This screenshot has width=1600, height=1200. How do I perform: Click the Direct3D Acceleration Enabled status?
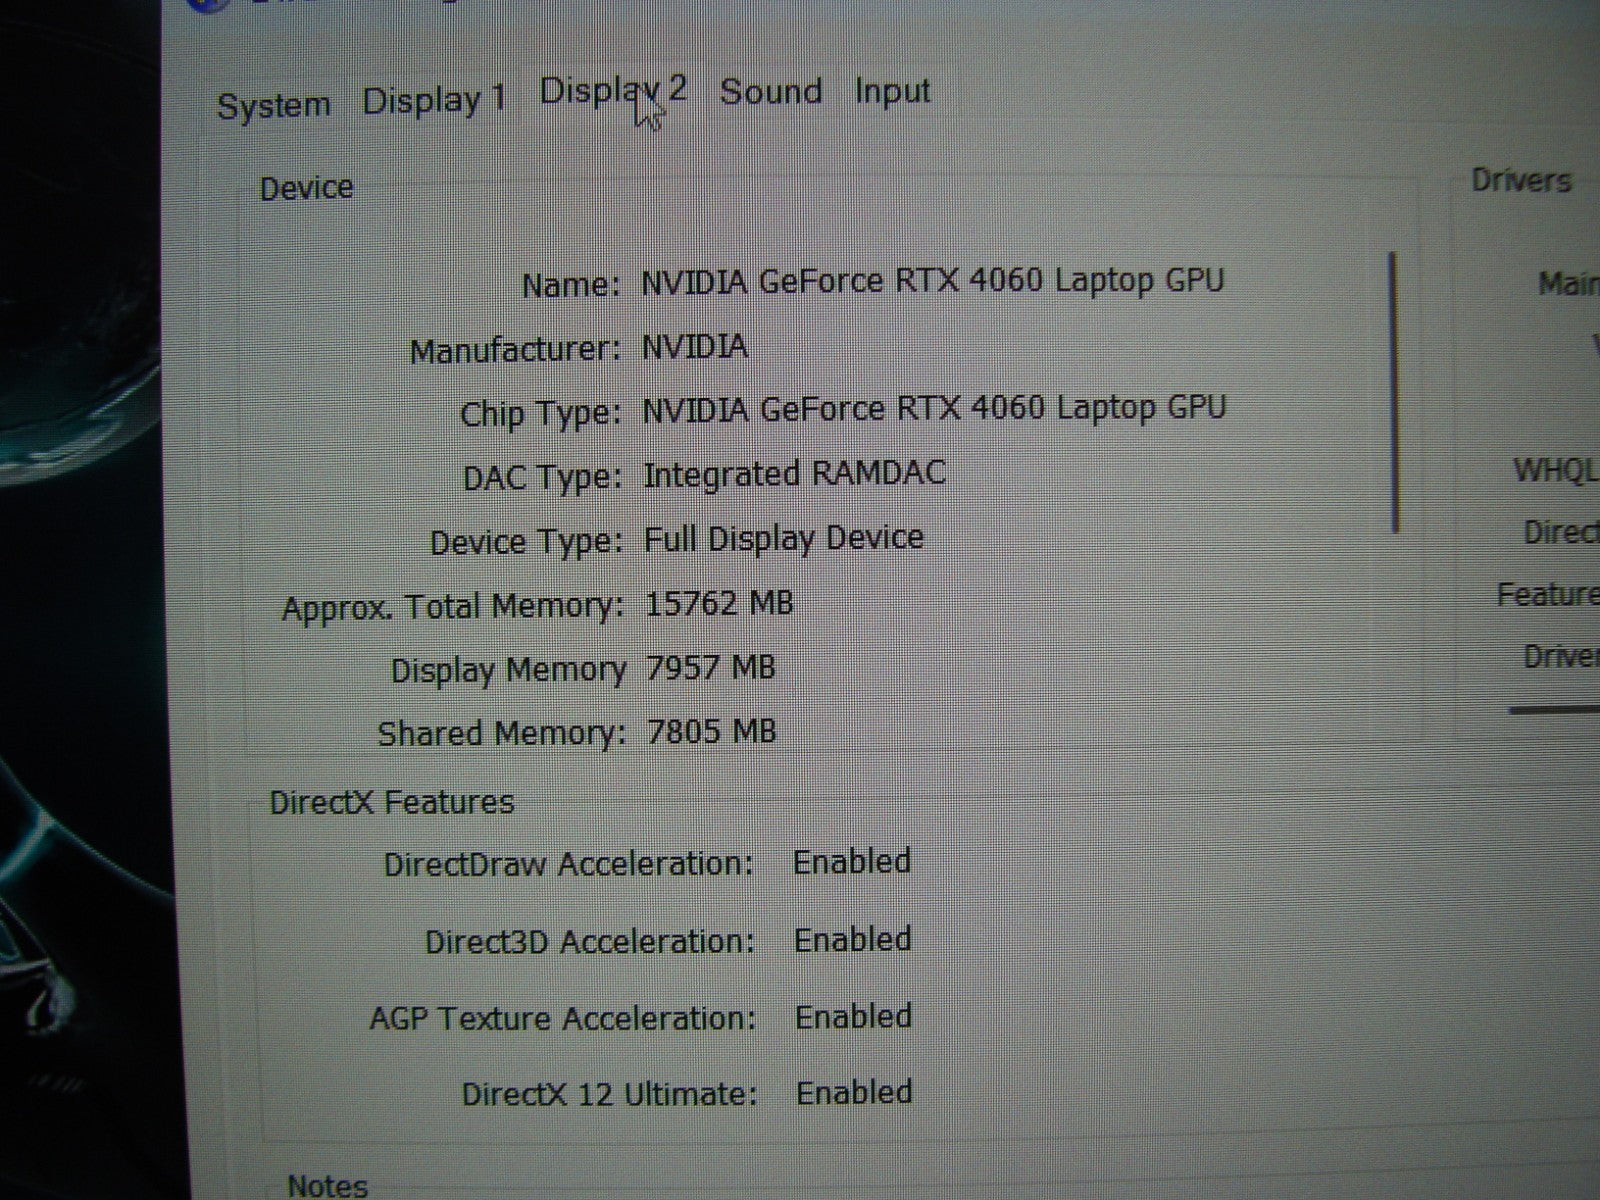tap(852, 940)
